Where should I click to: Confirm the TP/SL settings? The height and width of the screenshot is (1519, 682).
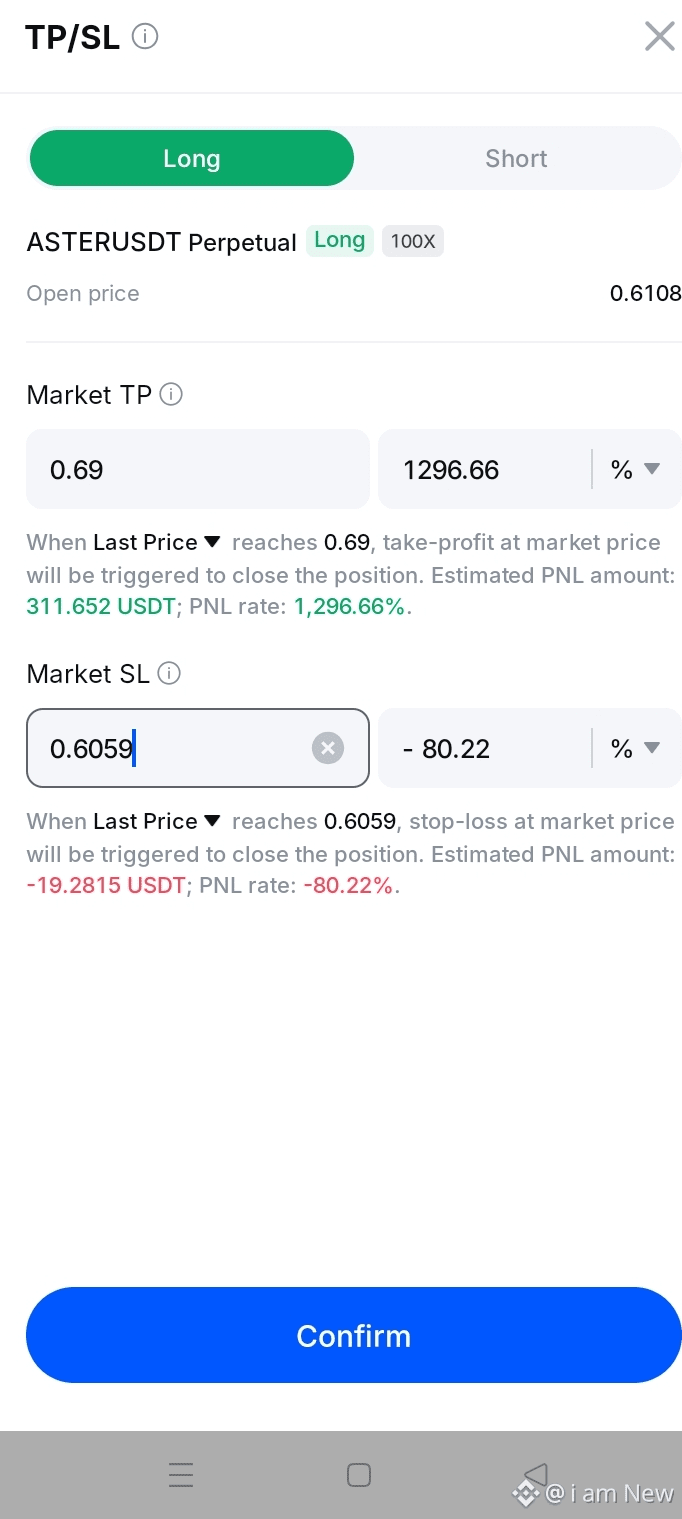(x=354, y=1335)
